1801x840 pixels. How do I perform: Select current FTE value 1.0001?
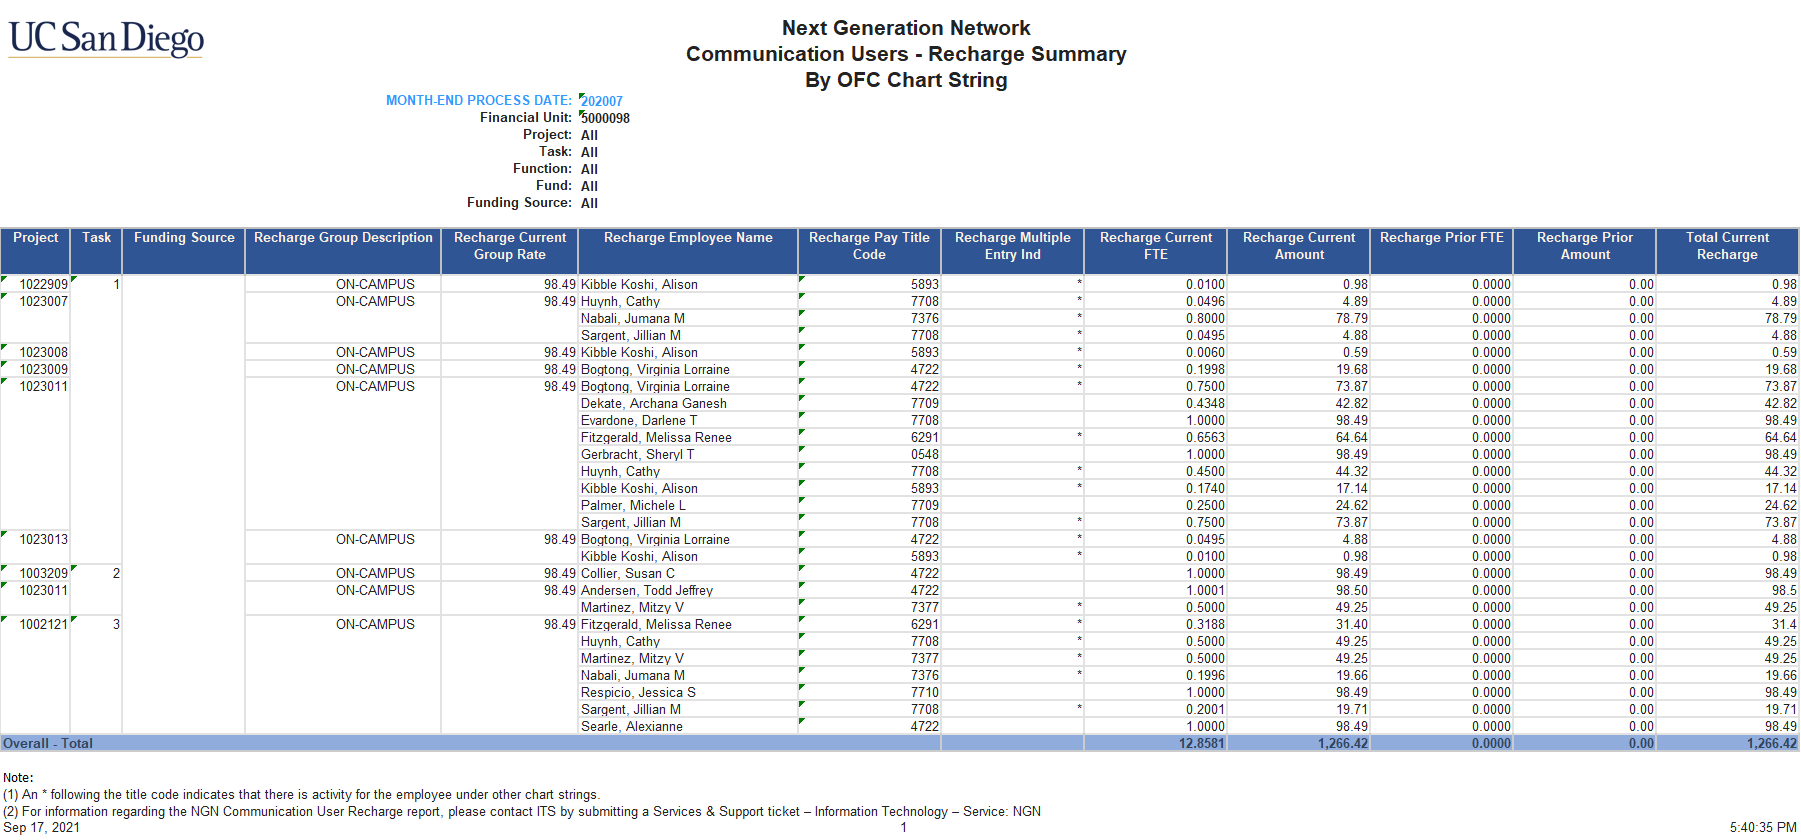click(1205, 591)
